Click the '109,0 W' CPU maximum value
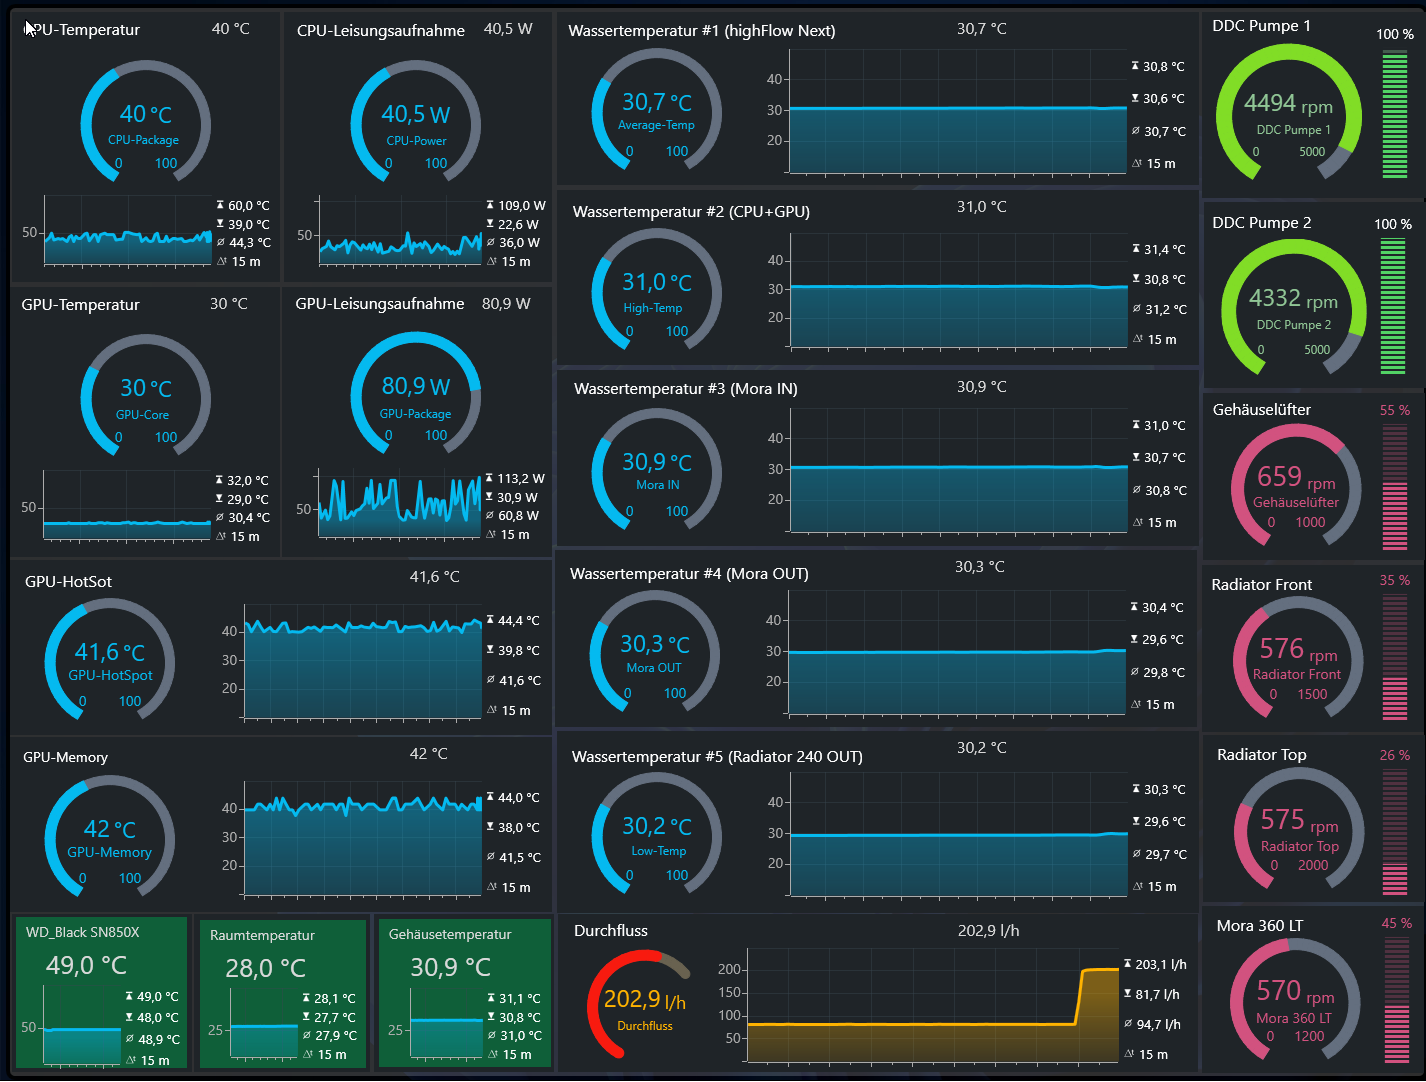Viewport: 1426px width, 1082px height. 522,205
